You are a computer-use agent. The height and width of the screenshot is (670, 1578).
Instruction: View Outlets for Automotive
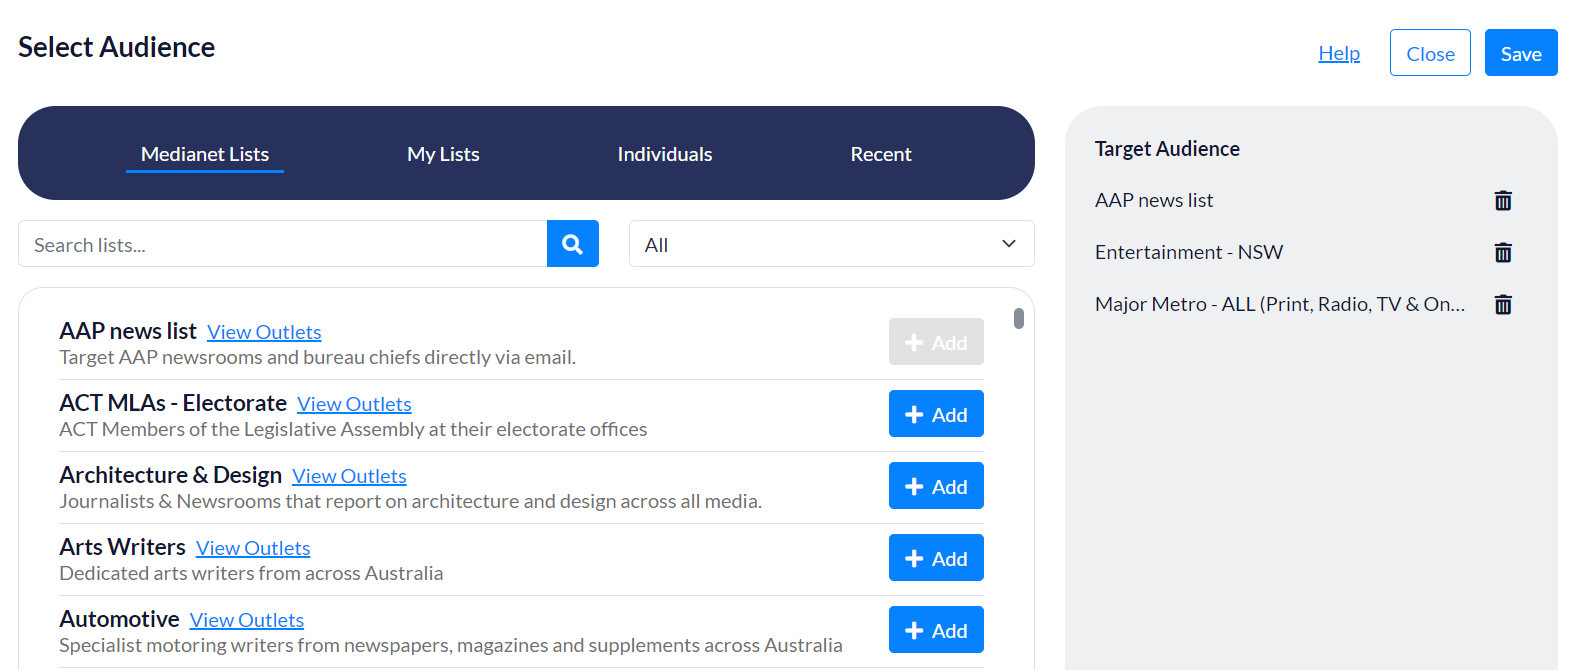tap(247, 620)
